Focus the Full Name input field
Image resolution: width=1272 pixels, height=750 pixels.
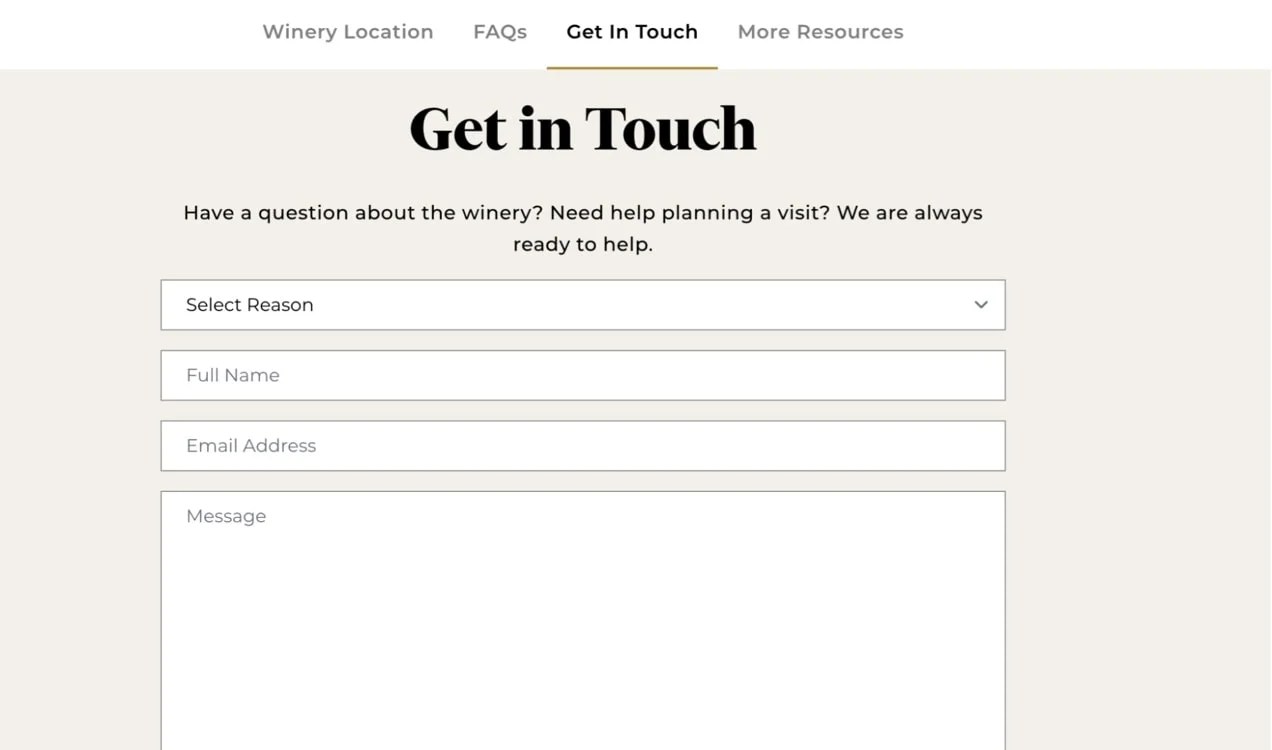tap(582, 375)
